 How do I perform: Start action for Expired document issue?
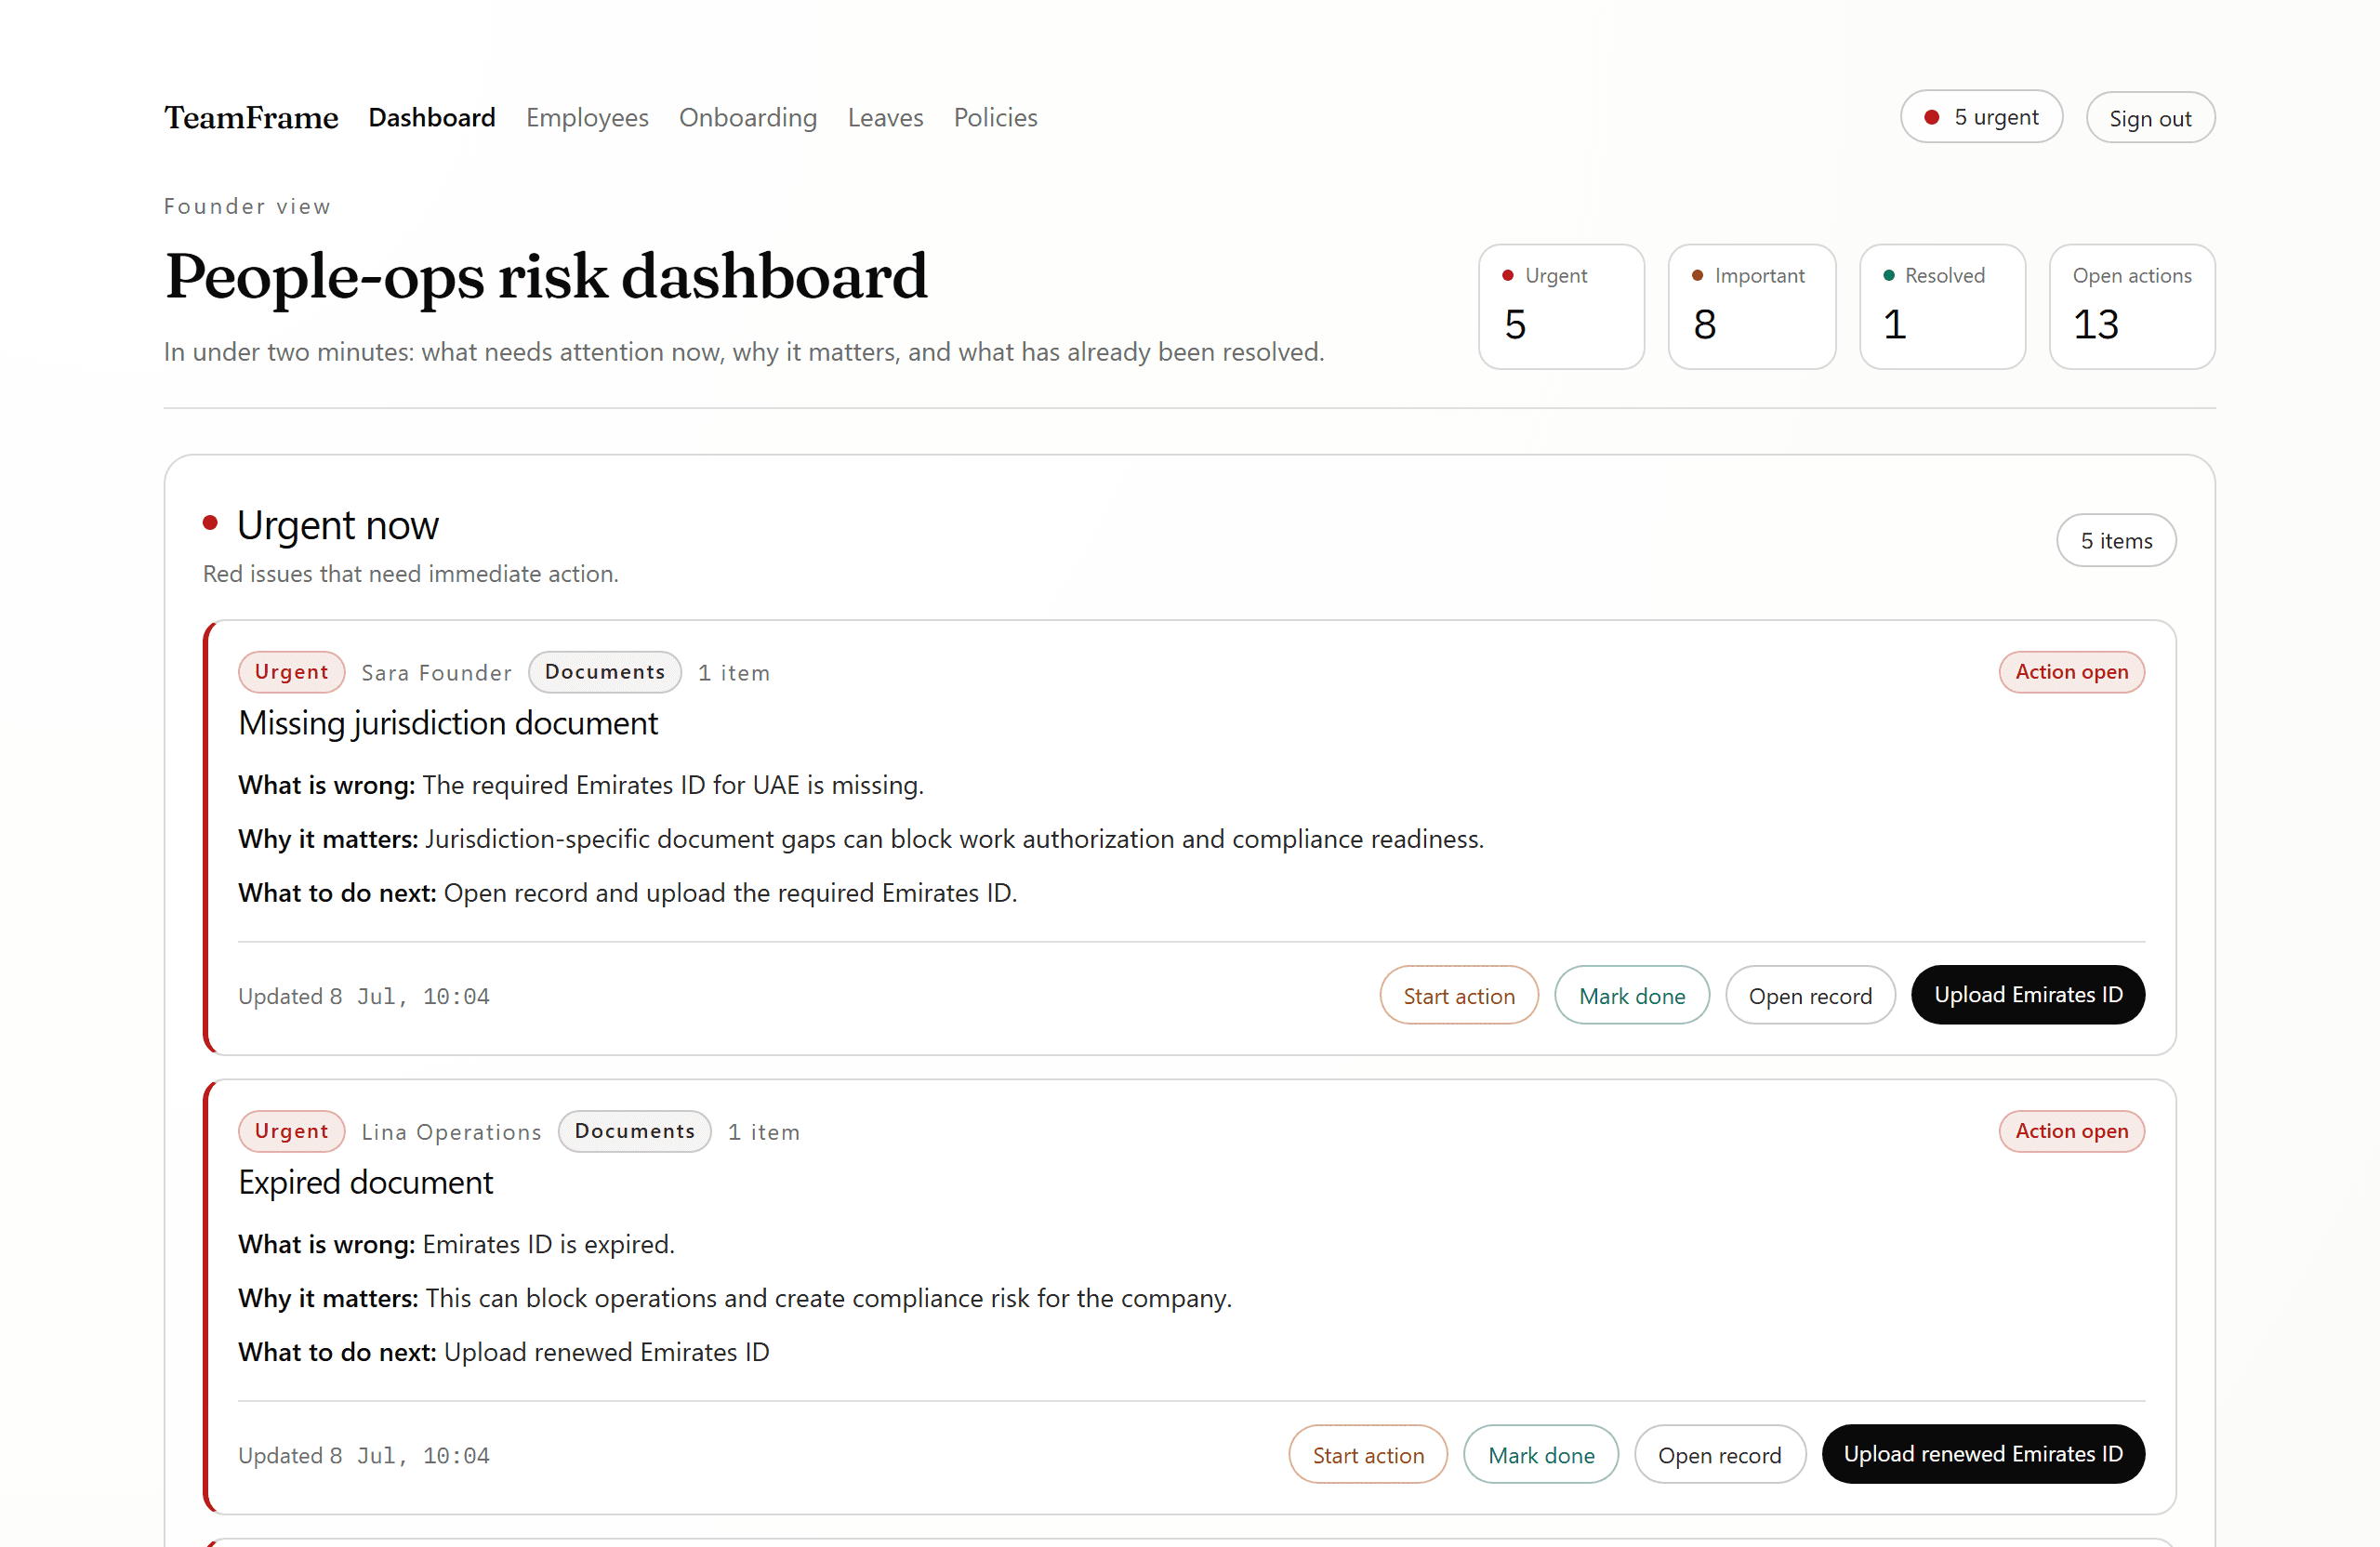[x=1368, y=1454]
